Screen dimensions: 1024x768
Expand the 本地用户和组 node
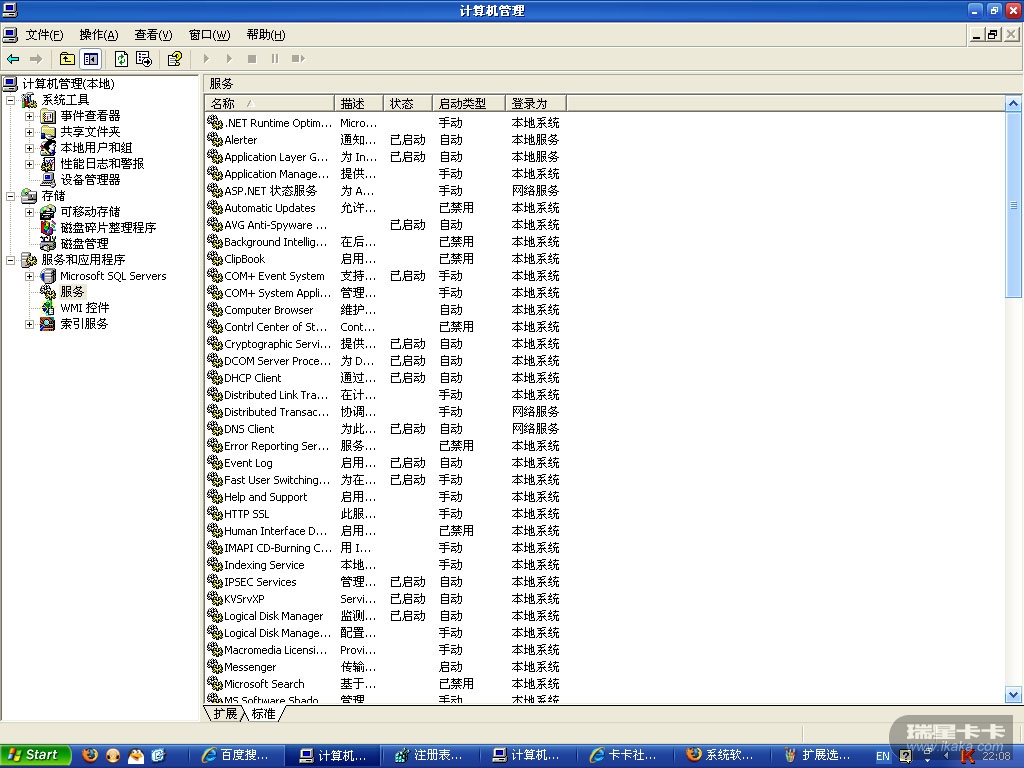pos(29,148)
